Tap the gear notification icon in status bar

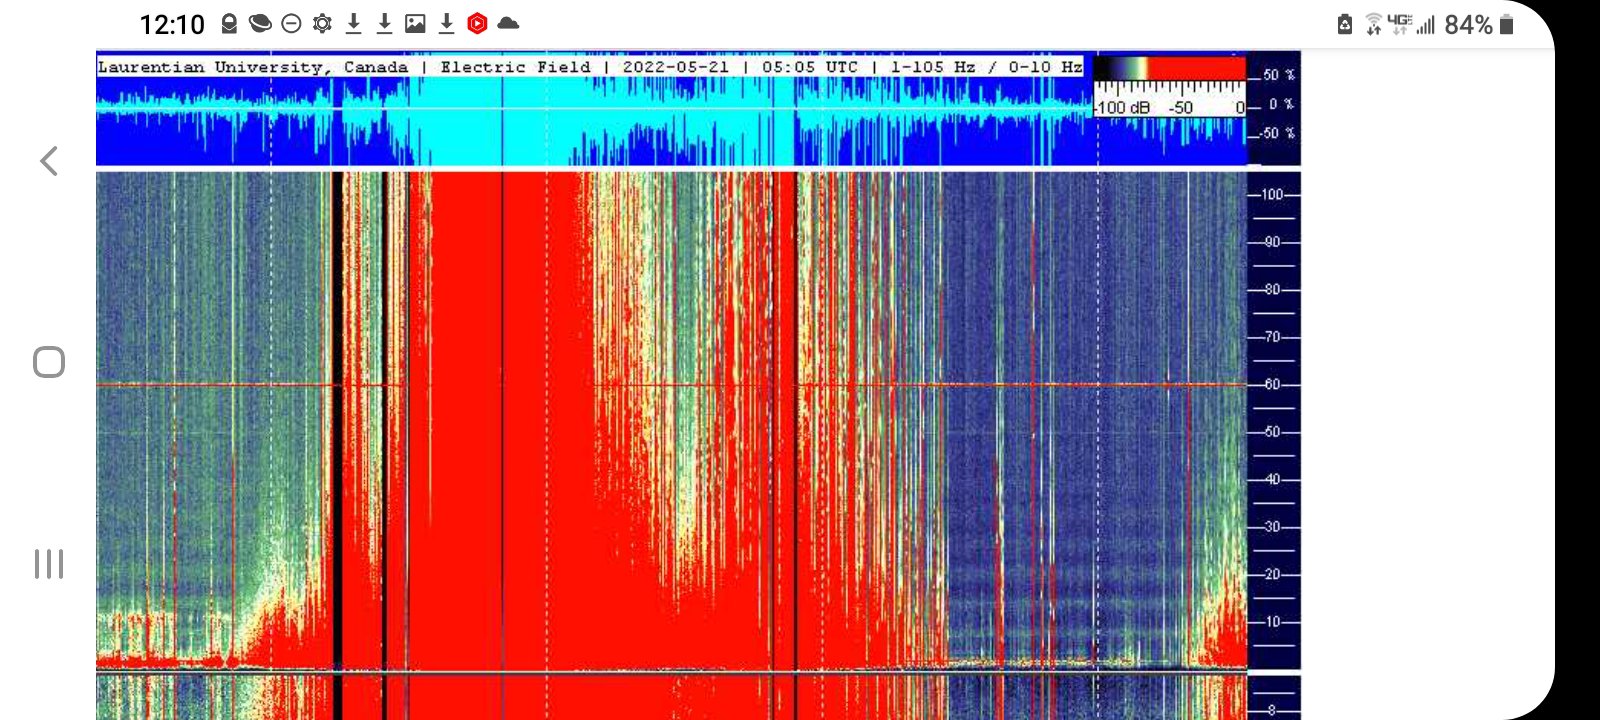322,24
